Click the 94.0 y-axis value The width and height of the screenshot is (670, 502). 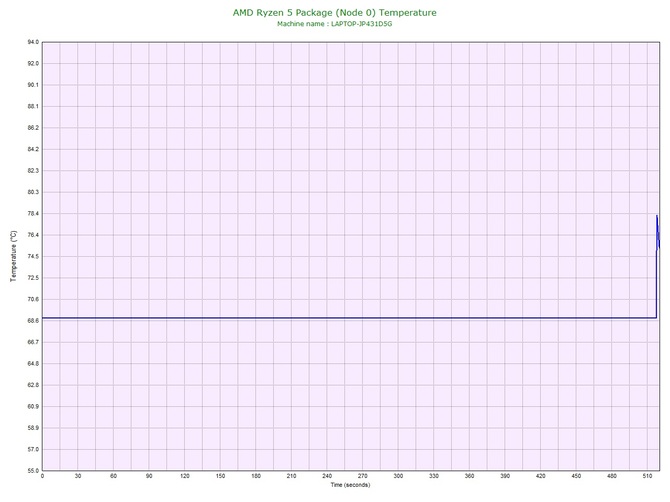(33, 42)
